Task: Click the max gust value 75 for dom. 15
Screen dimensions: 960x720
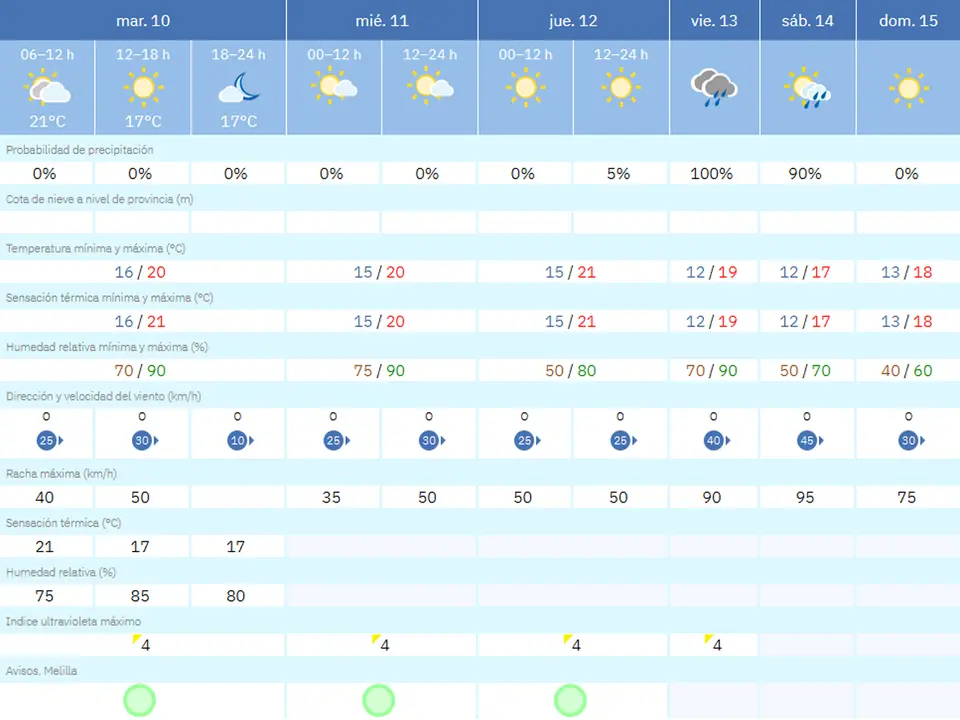Action: point(907,497)
